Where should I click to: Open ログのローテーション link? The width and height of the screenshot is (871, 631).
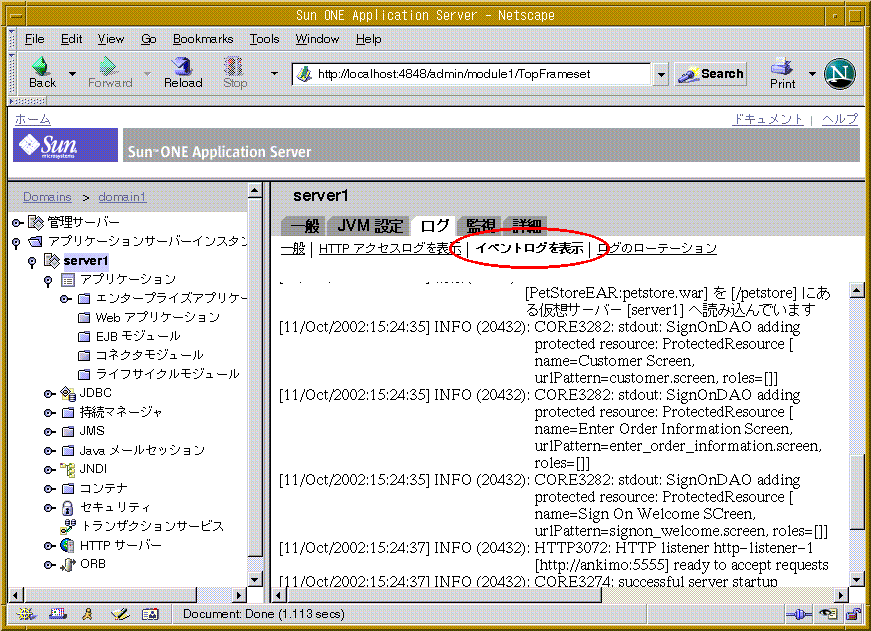point(657,248)
